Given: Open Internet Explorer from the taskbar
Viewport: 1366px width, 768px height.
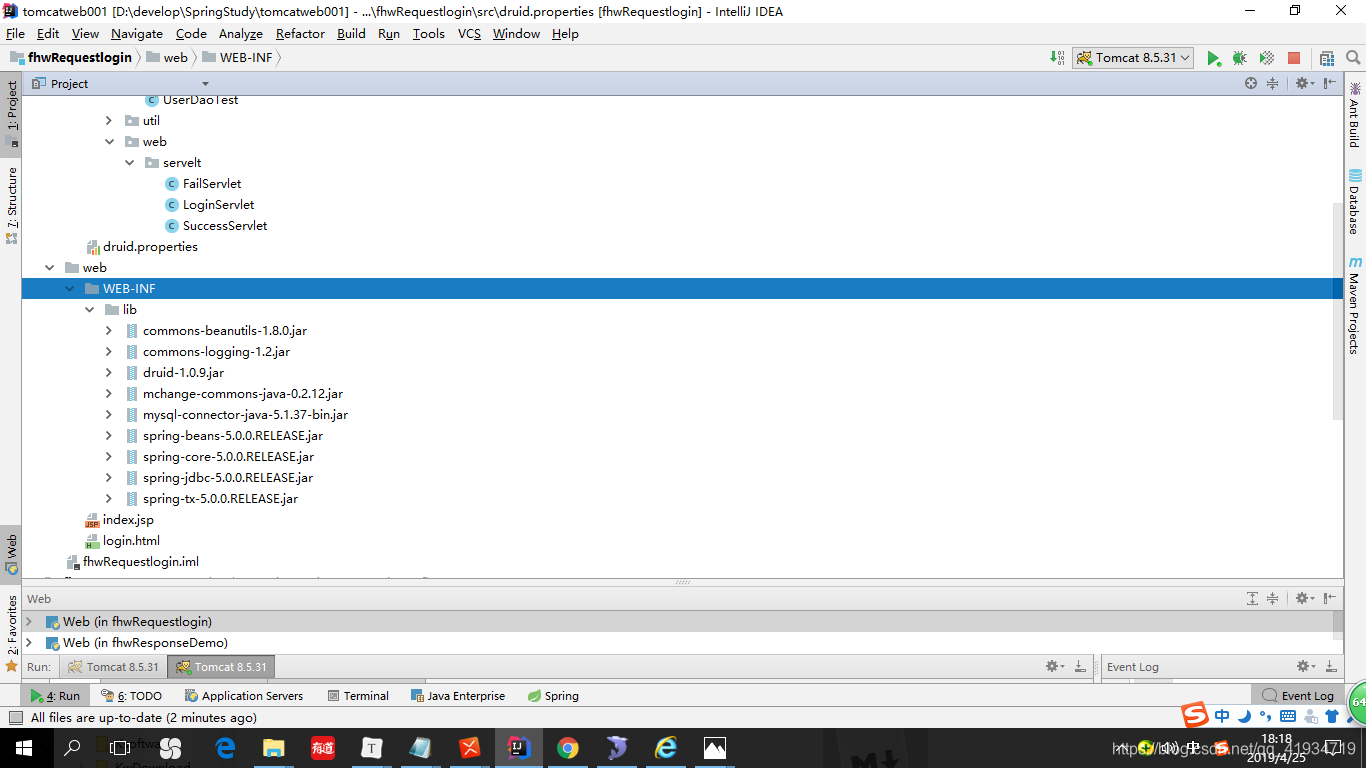Looking at the screenshot, I should coord(665,747).
